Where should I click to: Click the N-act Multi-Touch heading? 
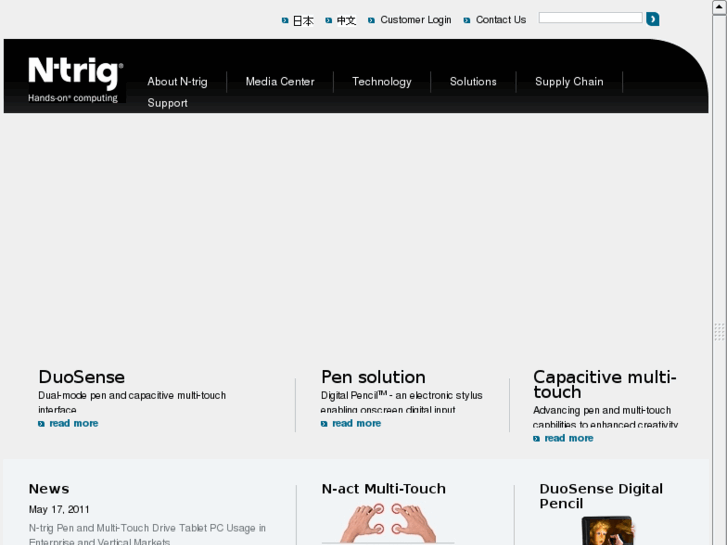pyautogui.click(x=384, y=489)
